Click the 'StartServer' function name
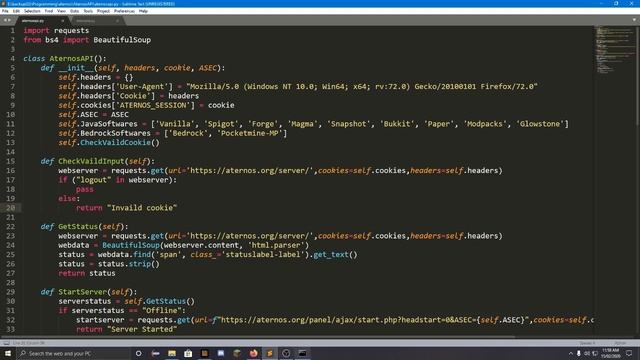The height and width of the screenshot is (360, 640). coord(82,292)
